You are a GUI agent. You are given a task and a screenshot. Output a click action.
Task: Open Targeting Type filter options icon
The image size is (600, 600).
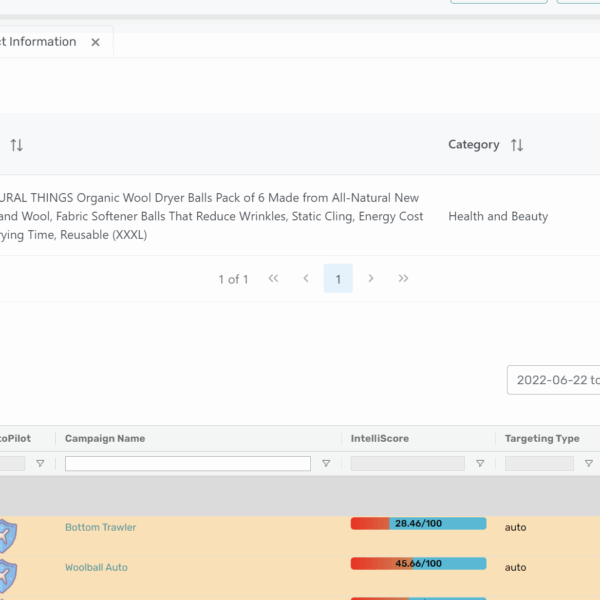tap(589, 463)
